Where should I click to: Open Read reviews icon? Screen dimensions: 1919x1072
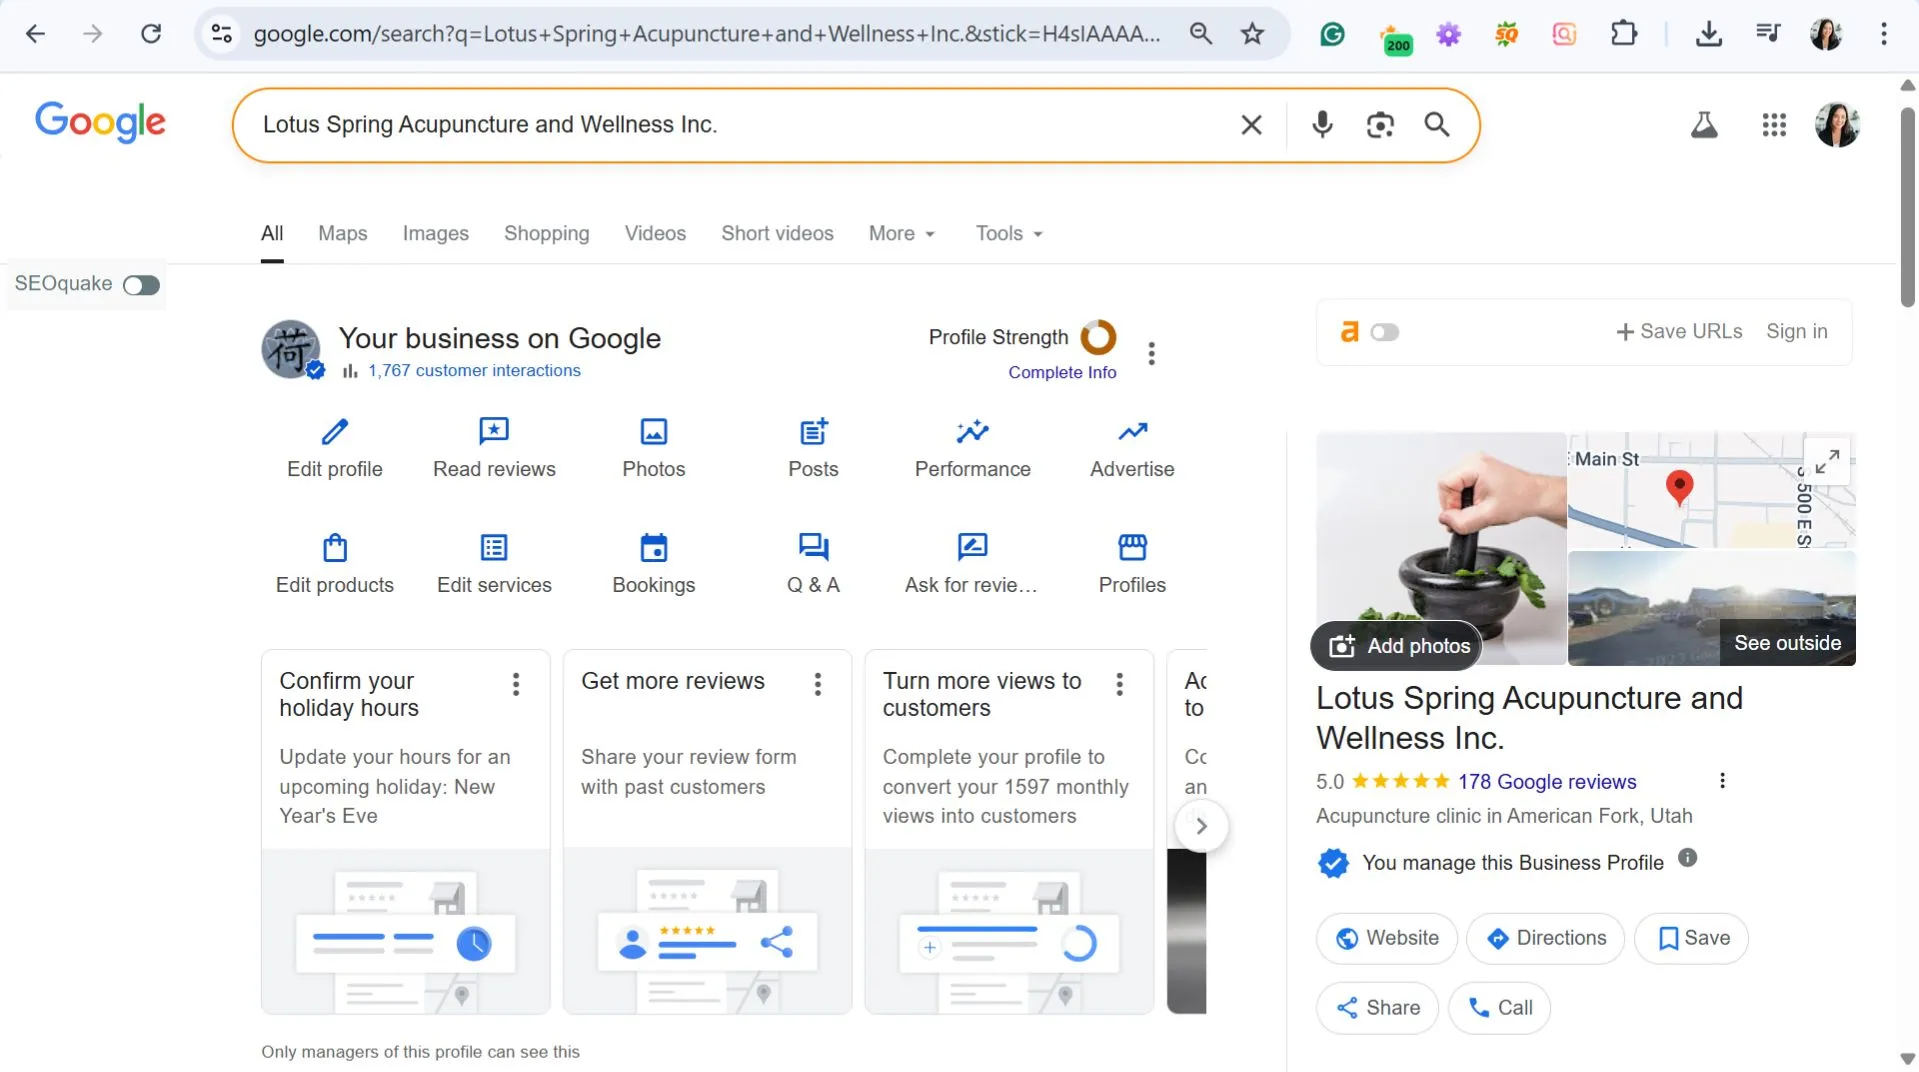(x=494, y=432)
